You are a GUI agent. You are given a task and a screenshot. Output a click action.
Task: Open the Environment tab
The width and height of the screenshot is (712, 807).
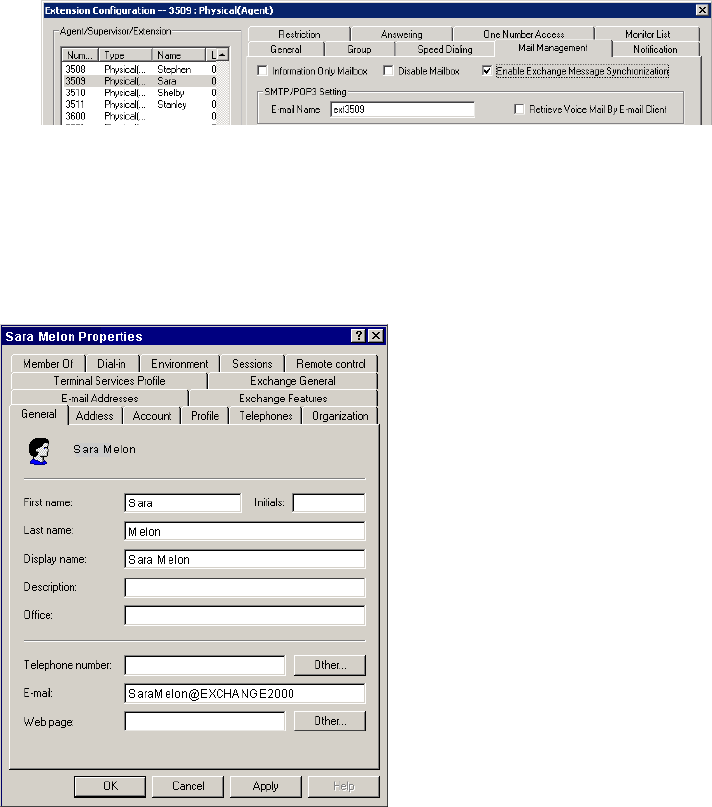point(180,364)
